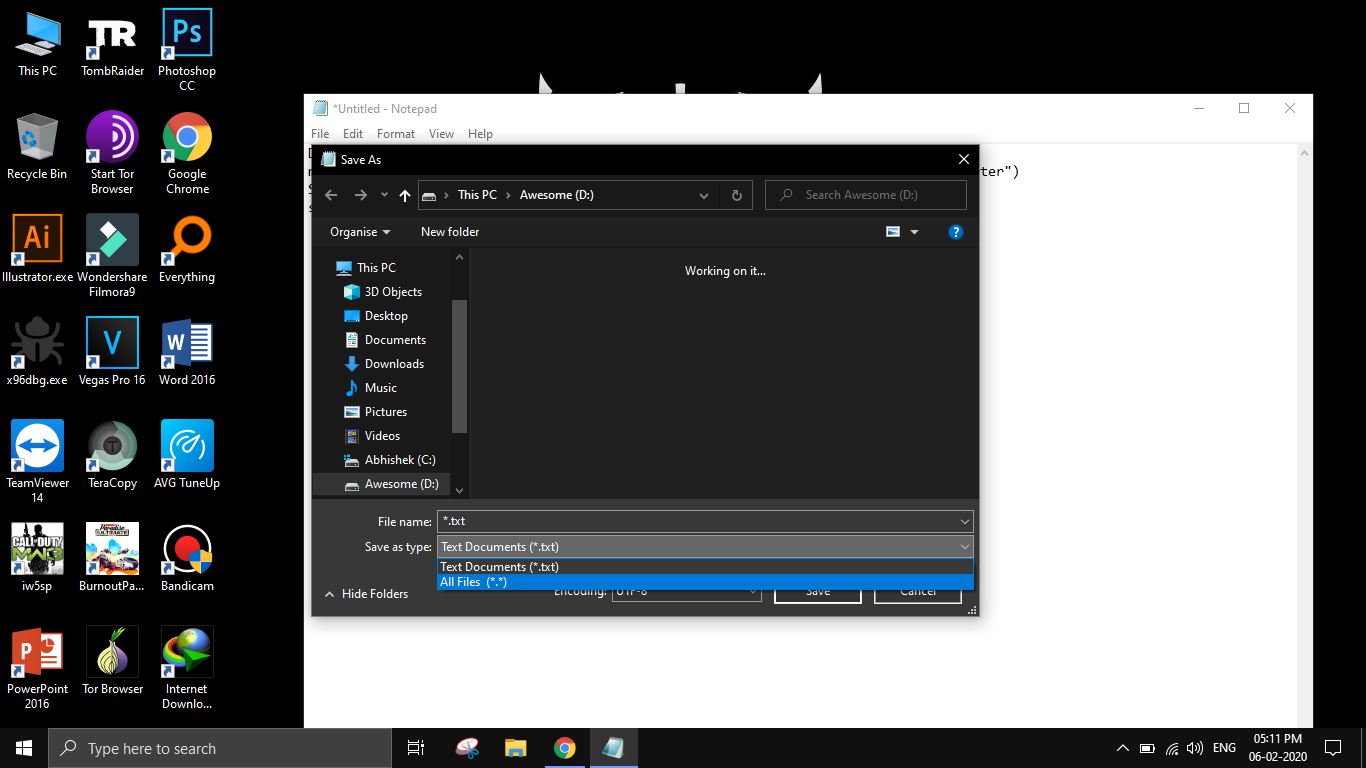
Task: Open Vegas Pro 16 from the desktop
Action: pos(111,343)
